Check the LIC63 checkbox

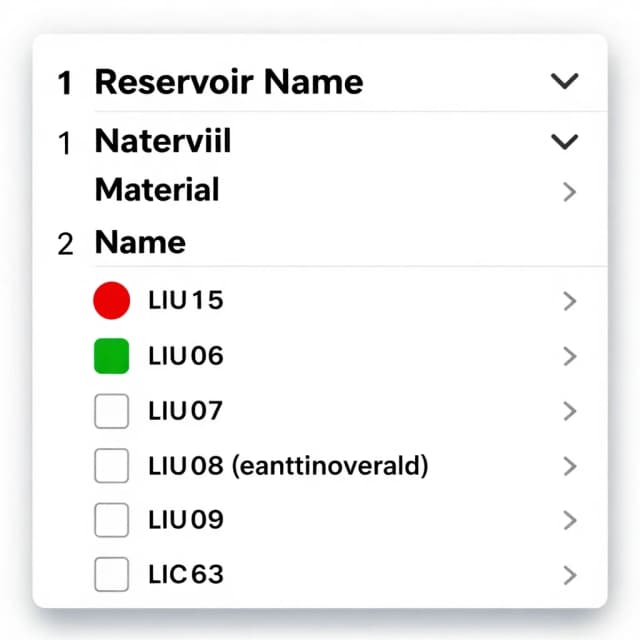click(x=111, y=574)
